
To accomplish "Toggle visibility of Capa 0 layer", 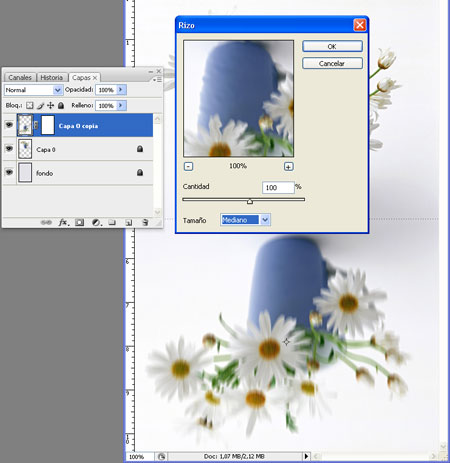I will 9,149.
